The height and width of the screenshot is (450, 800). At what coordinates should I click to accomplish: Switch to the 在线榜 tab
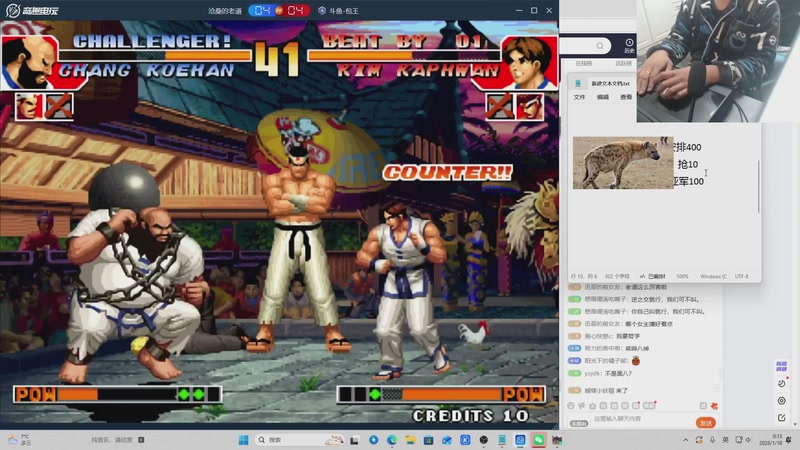[x=584, y=63]
